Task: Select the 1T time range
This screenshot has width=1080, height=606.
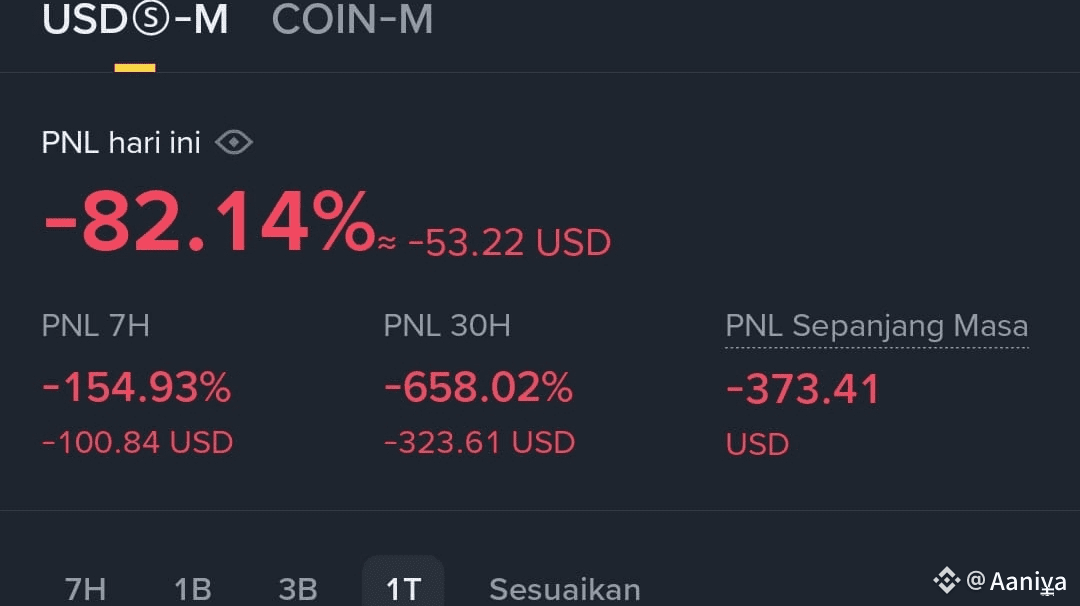Action: (x=403, y=587)
